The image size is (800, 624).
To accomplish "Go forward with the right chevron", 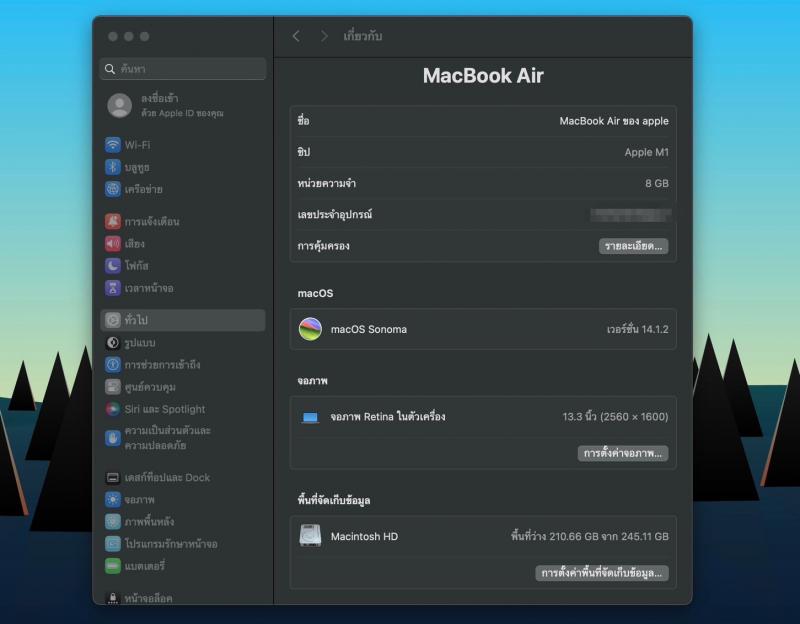I will point(324,36).
